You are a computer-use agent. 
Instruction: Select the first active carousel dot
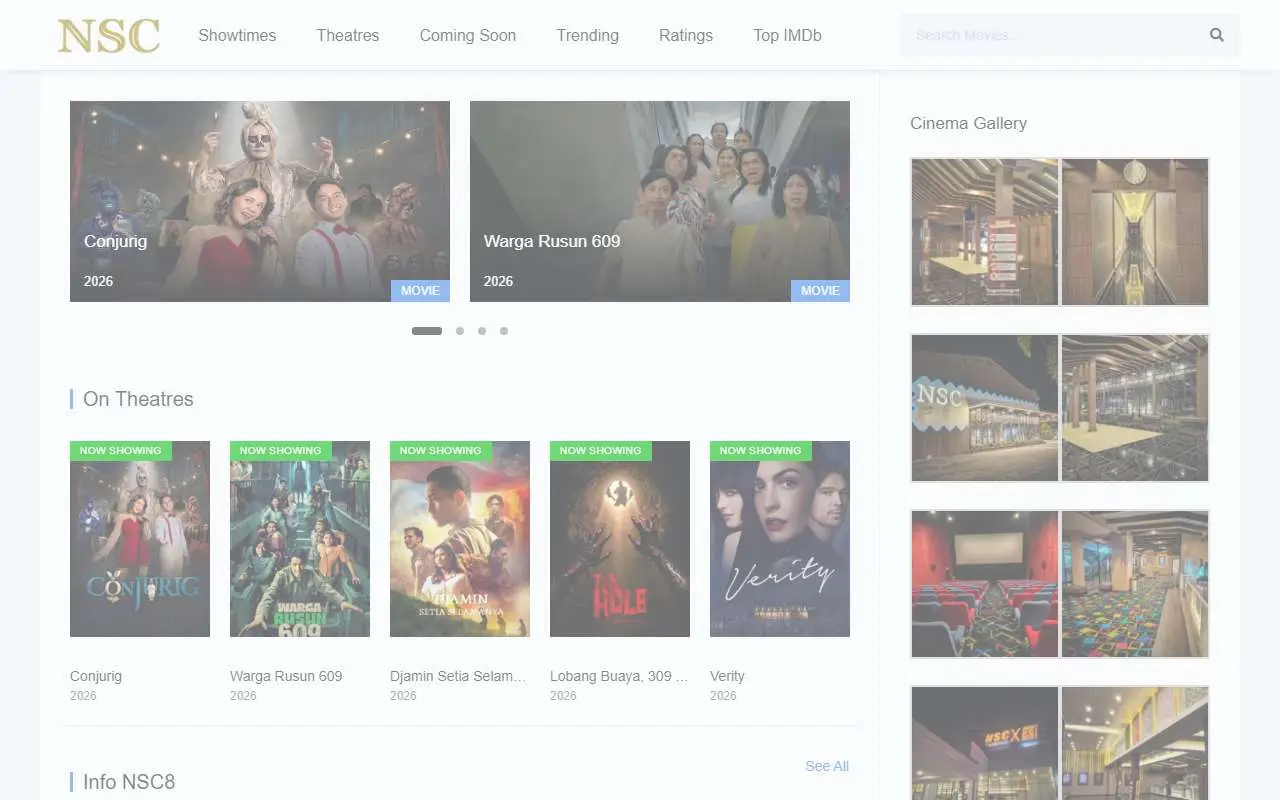click(x=427, y=331)
